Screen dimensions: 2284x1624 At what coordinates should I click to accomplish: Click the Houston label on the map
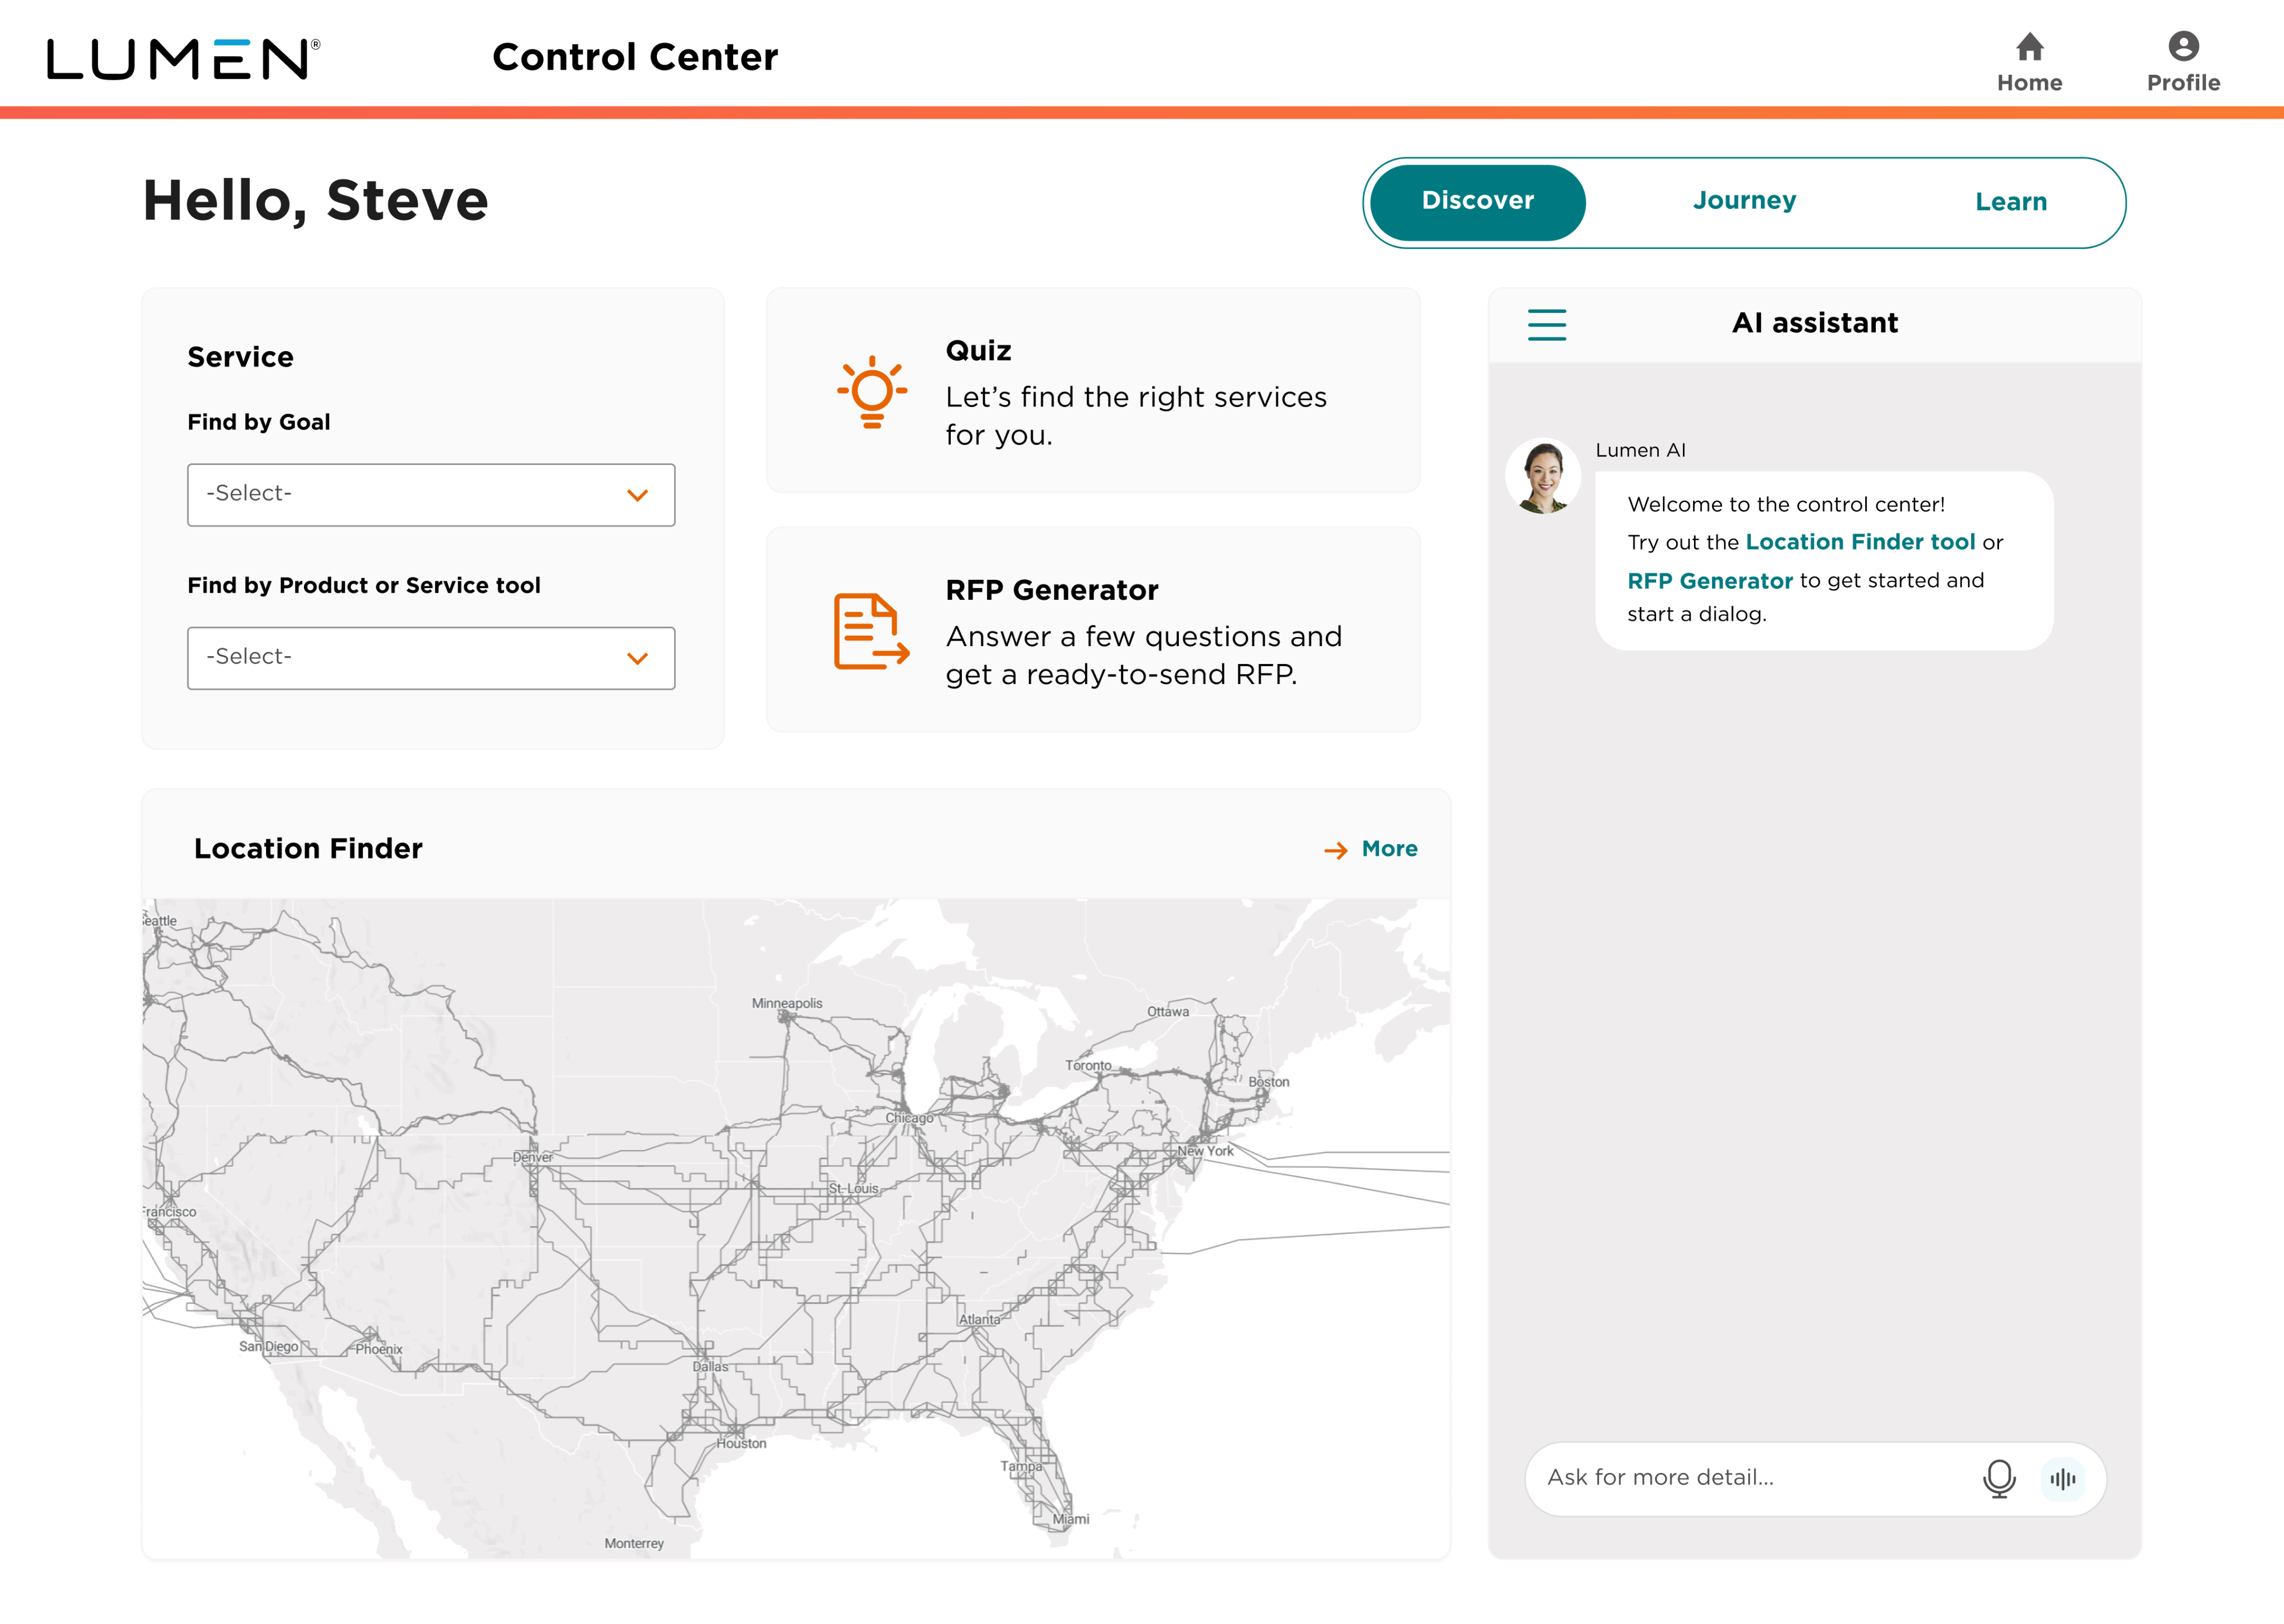pyautogui.click(x=741, y=1444)
